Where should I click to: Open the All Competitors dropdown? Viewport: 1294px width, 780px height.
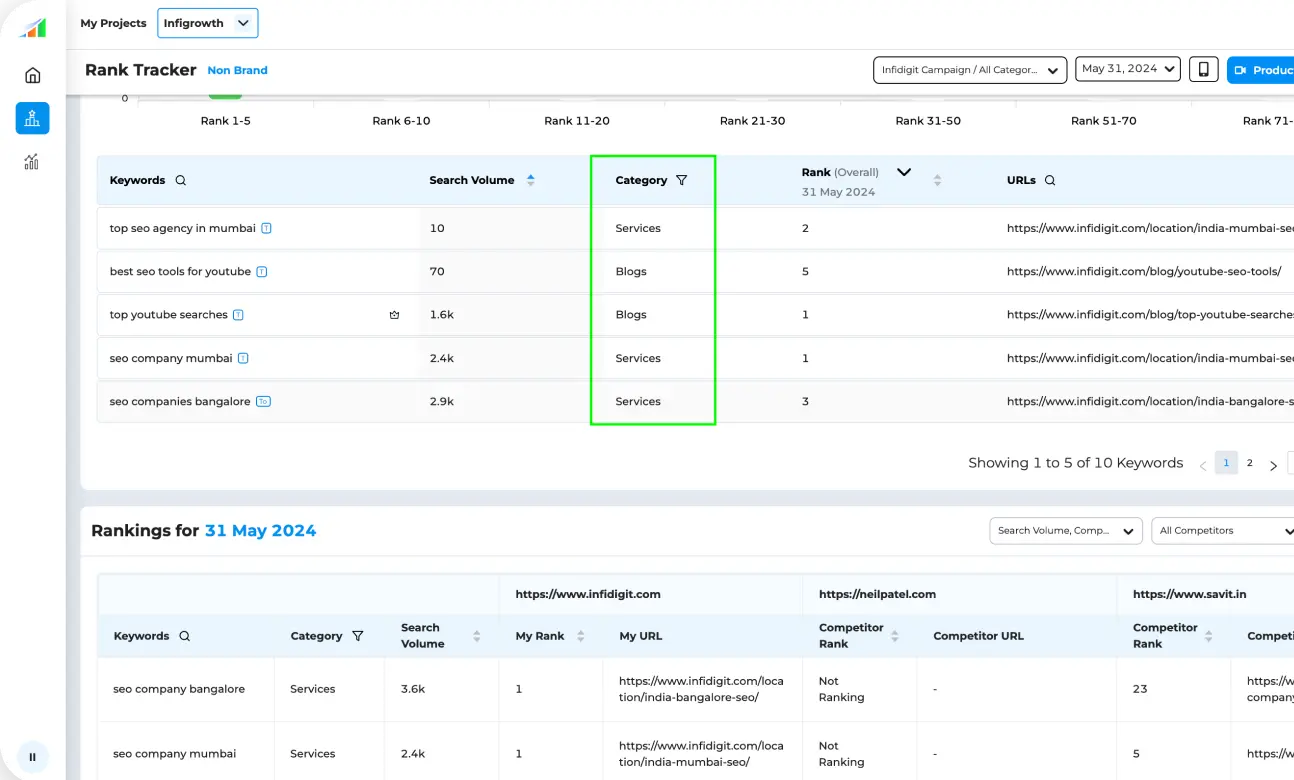1224,531
